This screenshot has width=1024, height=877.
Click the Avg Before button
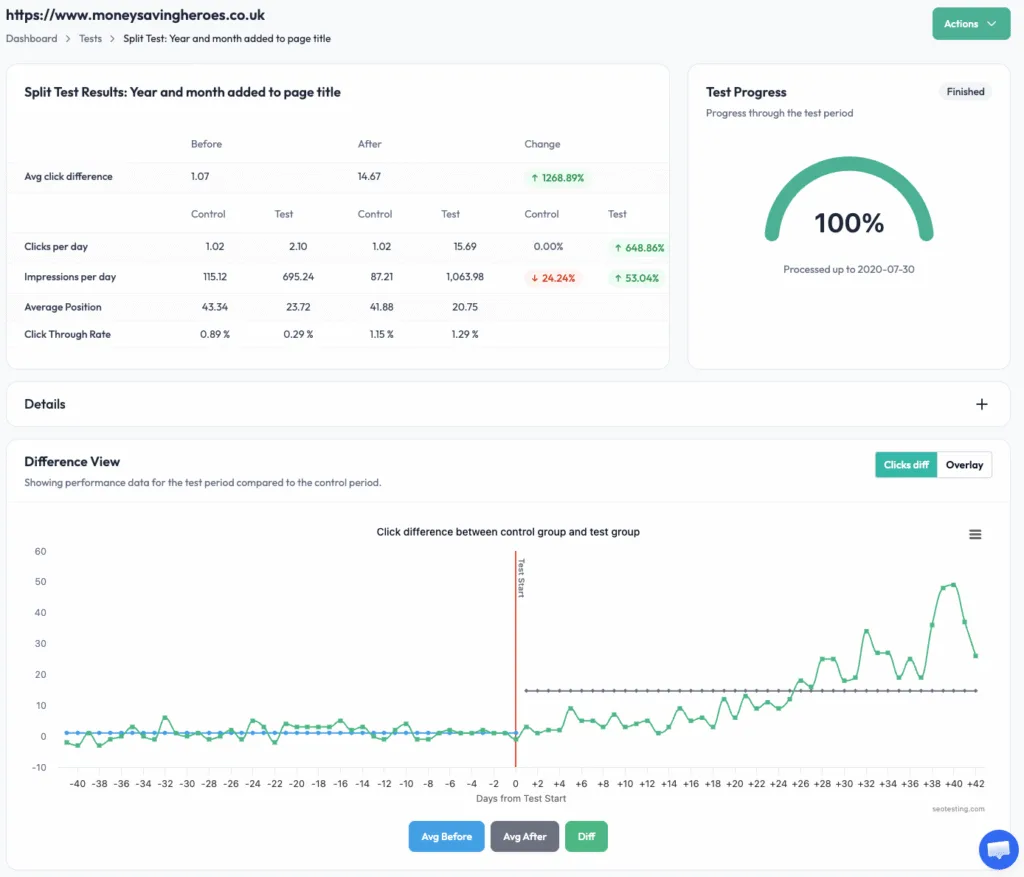click(x=446, y=836)
